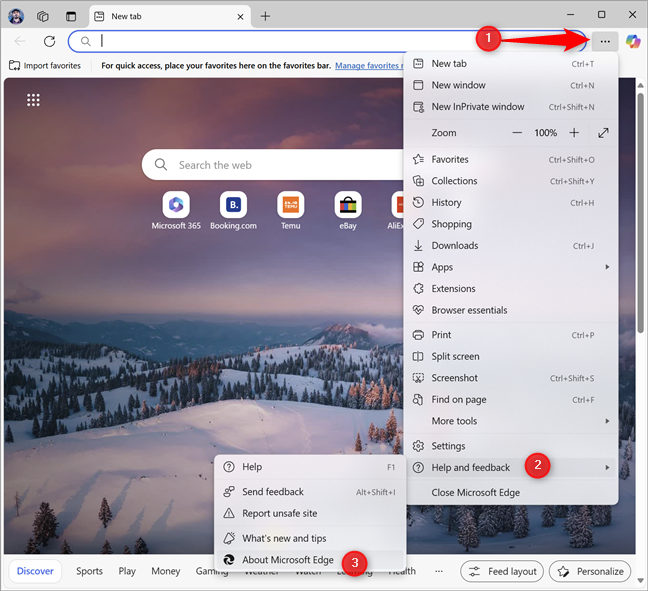The image size is (648, 591).
Task: Open Help in the submenu
Action: 310,467
